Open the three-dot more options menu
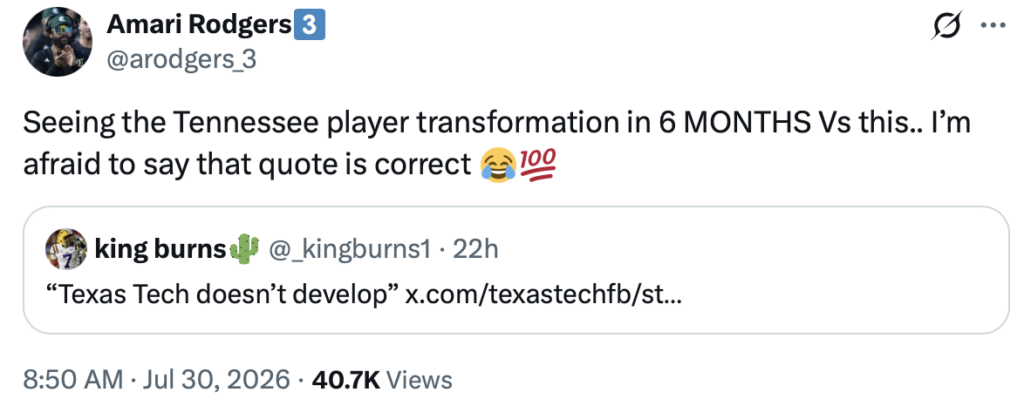1024x399 pixels. click(994, 28)
